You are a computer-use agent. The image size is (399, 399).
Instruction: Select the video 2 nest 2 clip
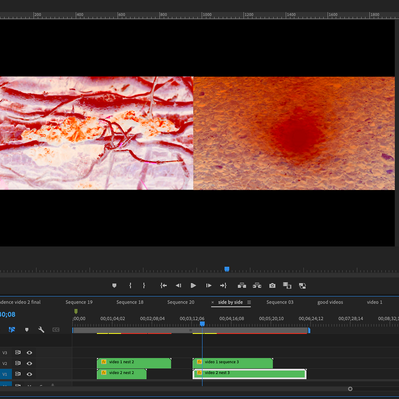click(x=122, y=374)
